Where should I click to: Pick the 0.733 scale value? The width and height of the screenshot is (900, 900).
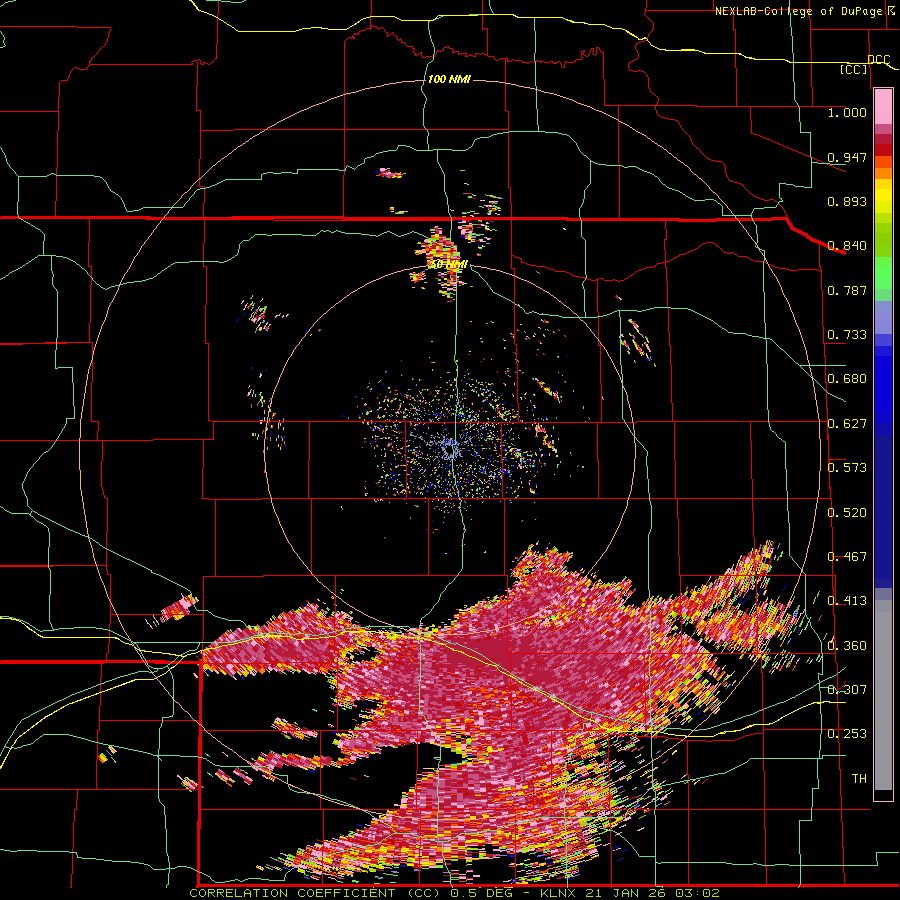tap(847, 335)
